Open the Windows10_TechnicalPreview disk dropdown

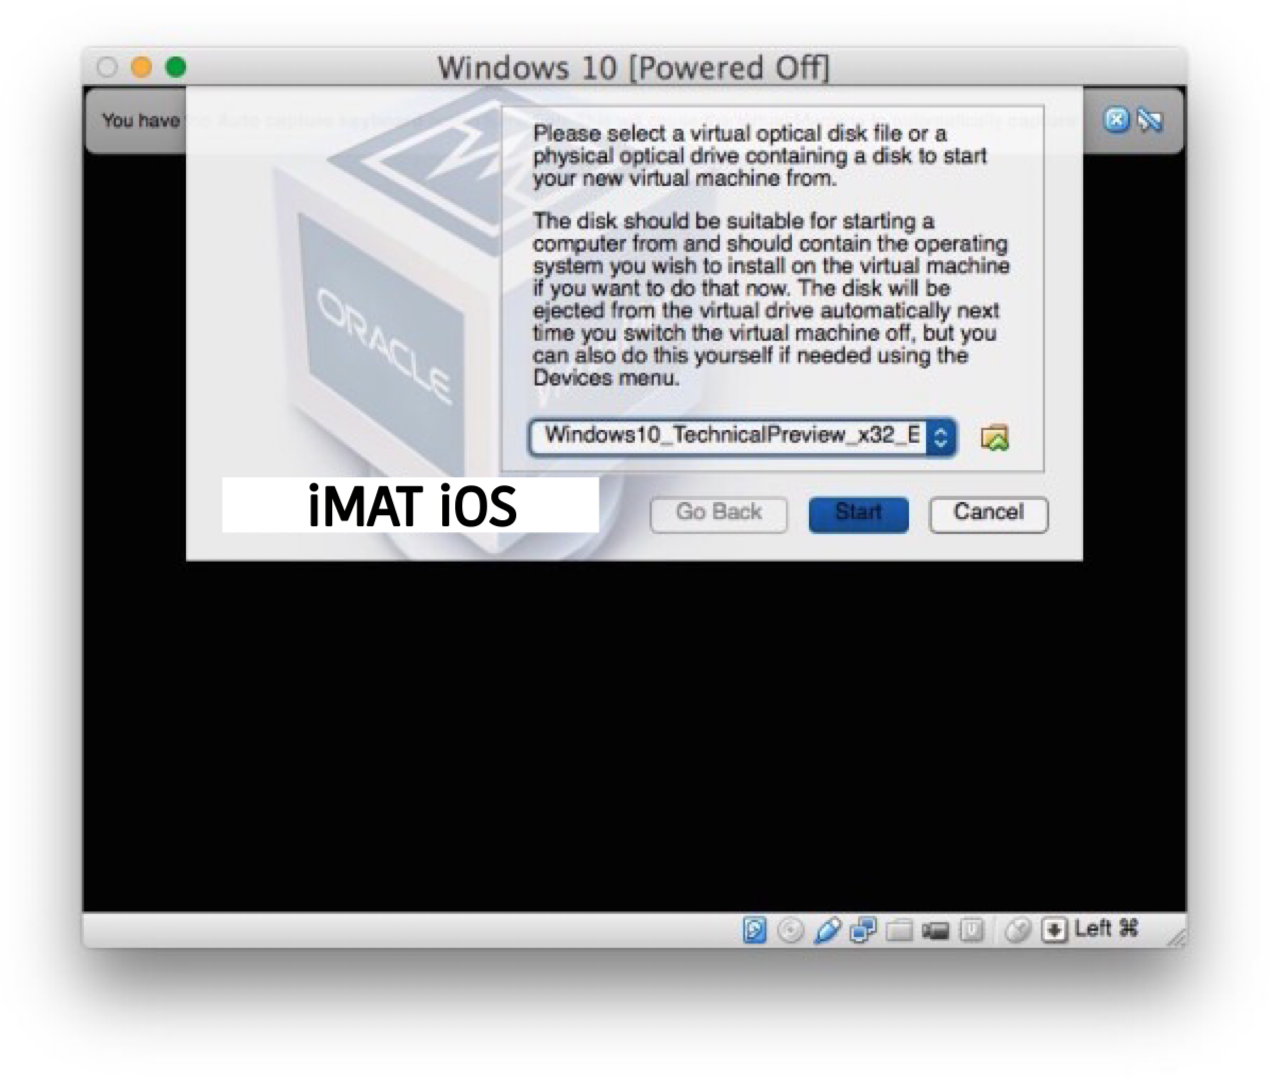coord(742,437)
